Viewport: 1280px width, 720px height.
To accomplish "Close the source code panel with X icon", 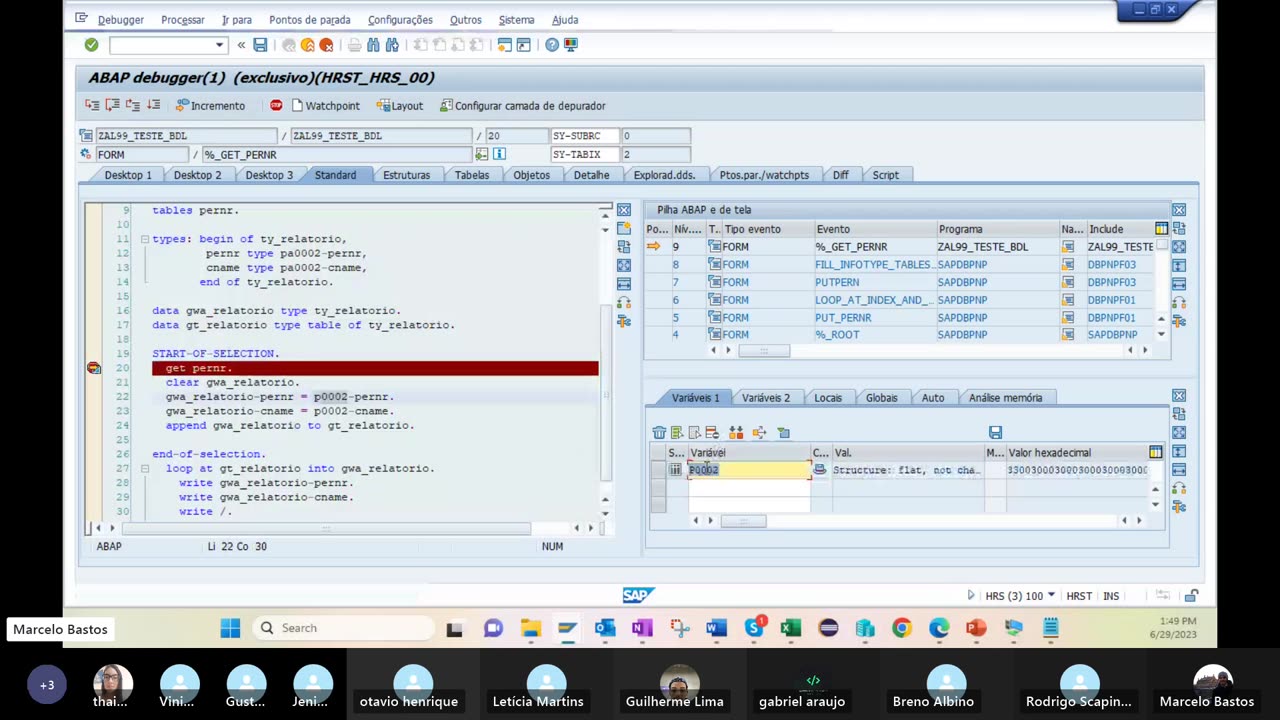I will [x=624, y=210].
